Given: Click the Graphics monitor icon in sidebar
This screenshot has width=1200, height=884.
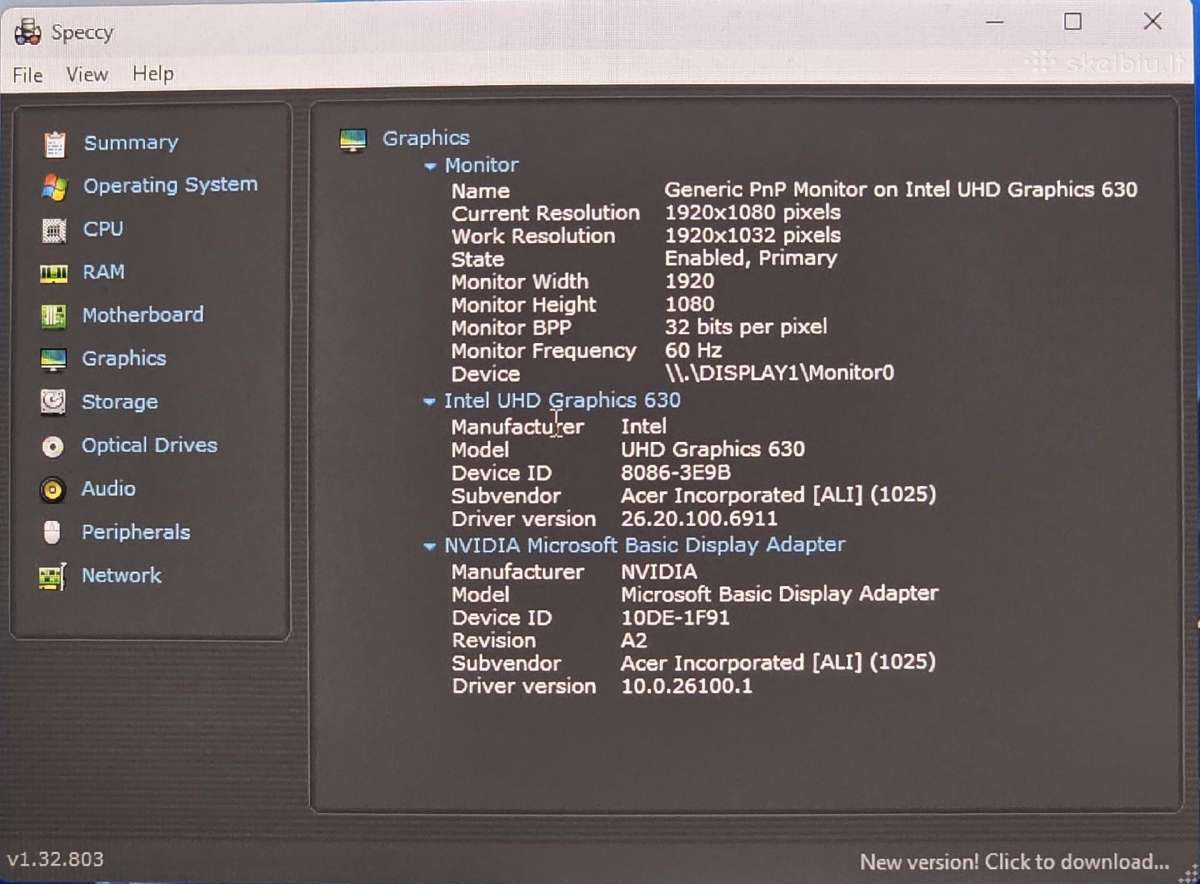Looking at the screenshot, I should pyautogui.click(x=54, y=359).
